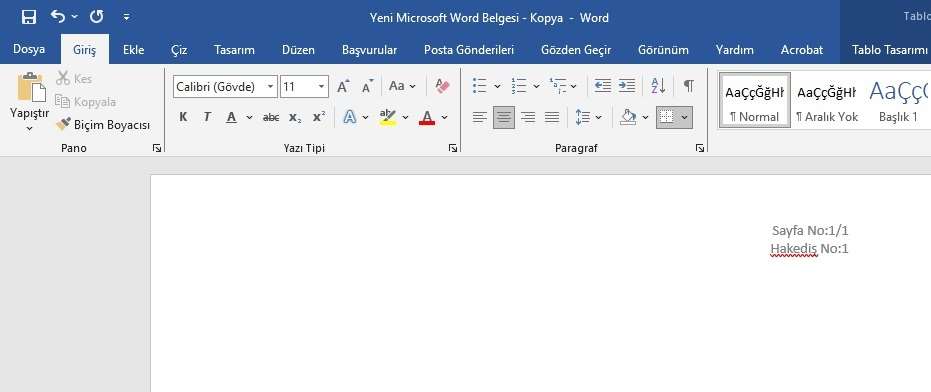Apply the Başlık 1 style
Screen dimensions: 931x392
pyautogui.click(x=898, y=100)
